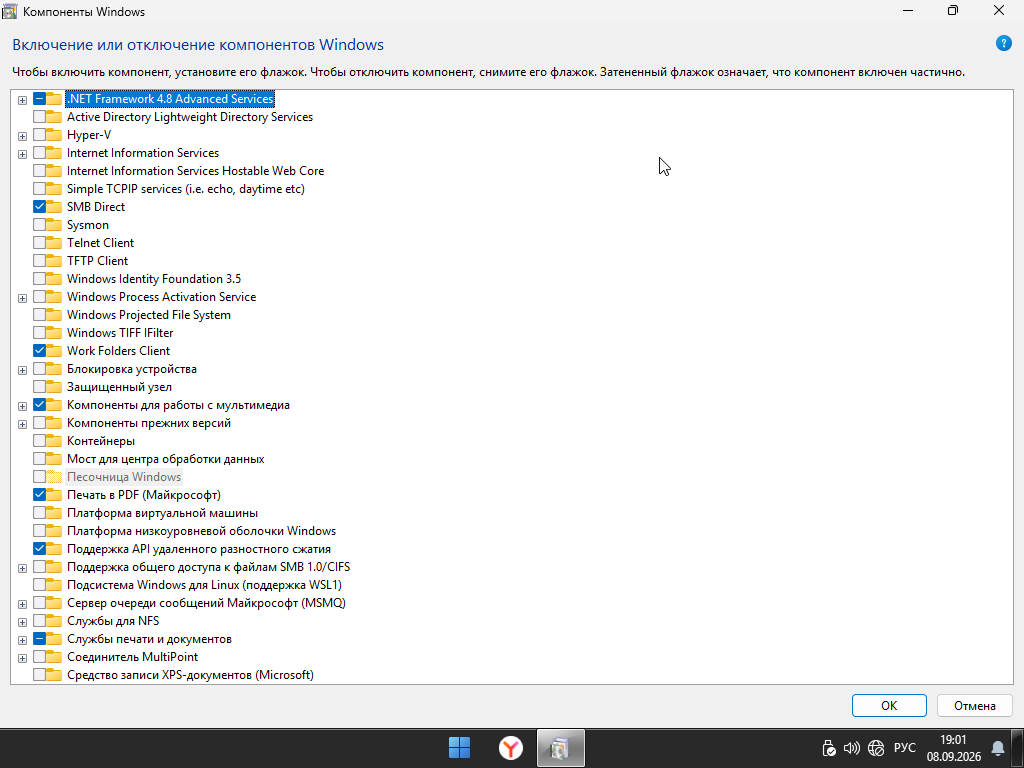
Task: Uncheck the SMB Direct checkbox
Action: pyautogui.click(x=39, y=206)
